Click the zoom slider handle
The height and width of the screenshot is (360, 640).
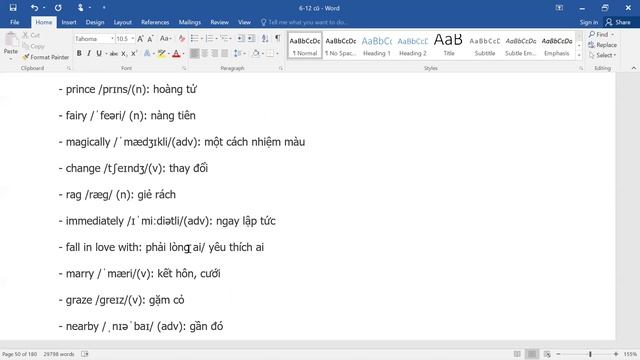[590, 354]
